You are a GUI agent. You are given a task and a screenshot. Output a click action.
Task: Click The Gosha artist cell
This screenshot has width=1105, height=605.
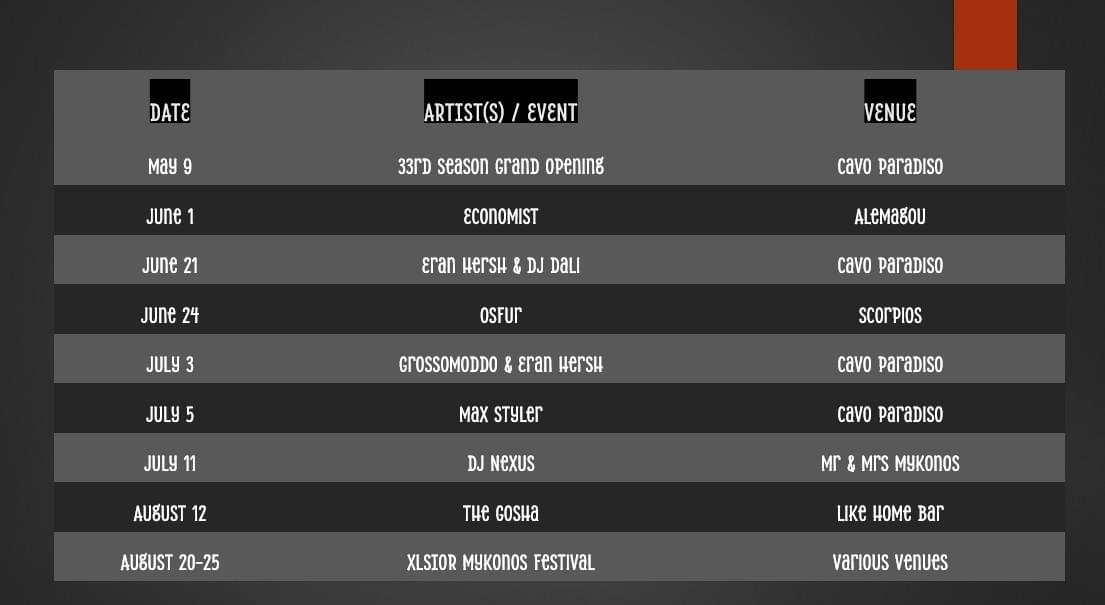[x=500, y=513]
